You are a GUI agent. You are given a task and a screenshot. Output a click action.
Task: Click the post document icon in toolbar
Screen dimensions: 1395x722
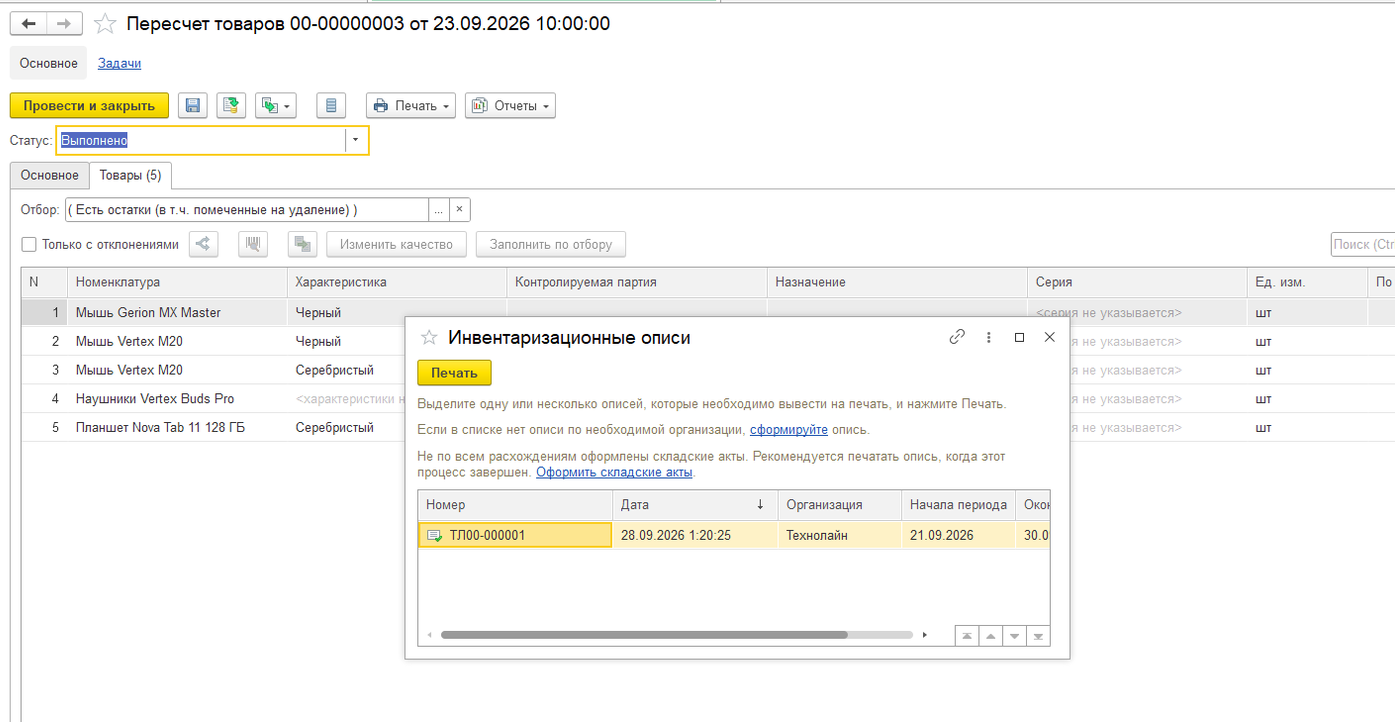(x=232, y=105)
